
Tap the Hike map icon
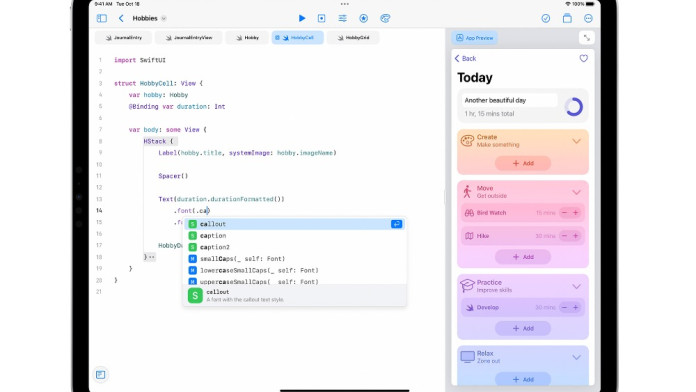coord(469,236)
